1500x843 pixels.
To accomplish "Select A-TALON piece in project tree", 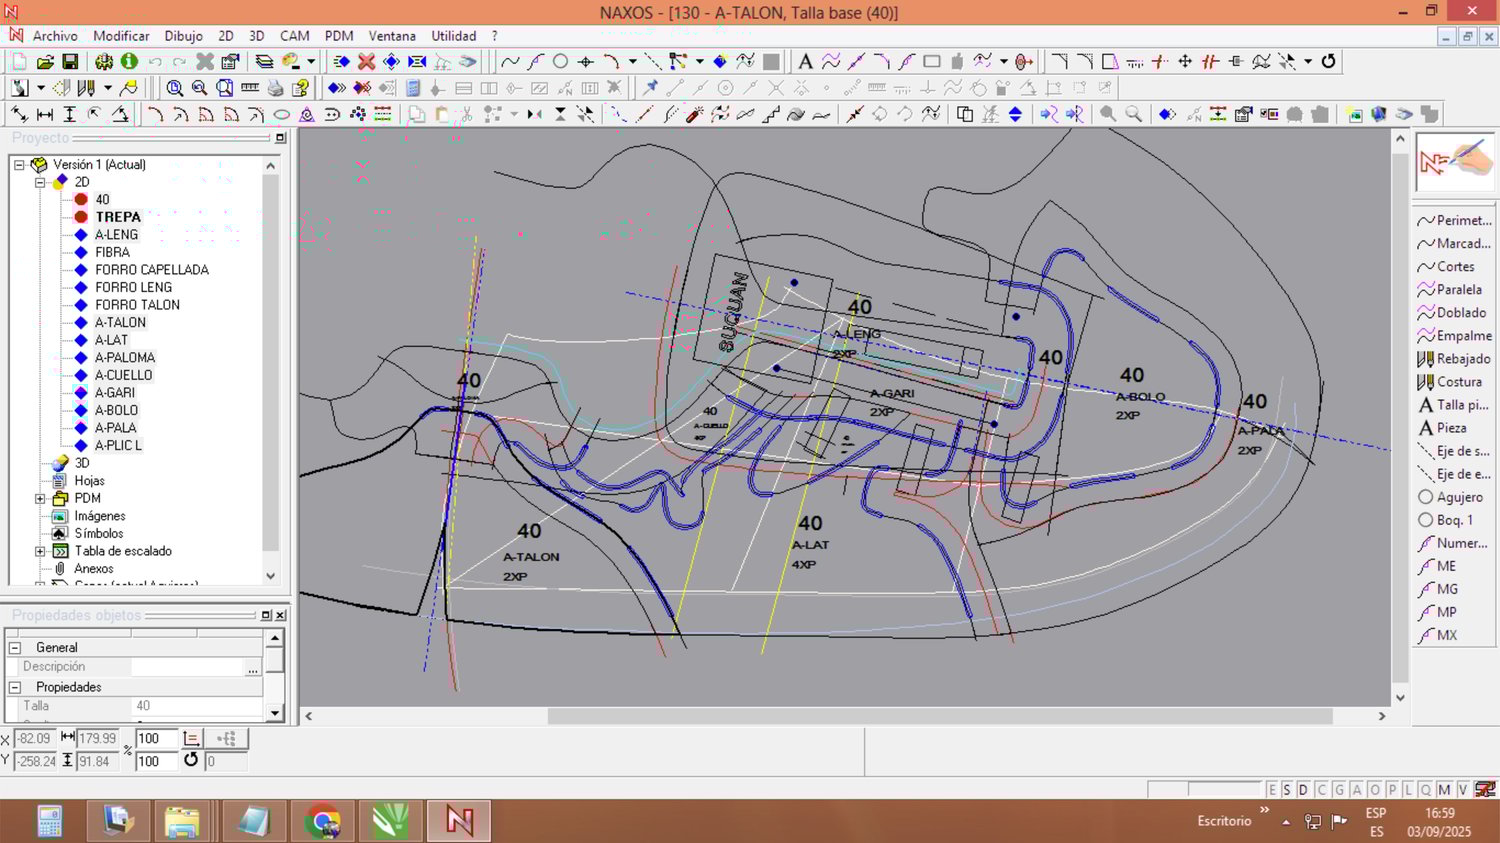I will [x=120, y=323].
